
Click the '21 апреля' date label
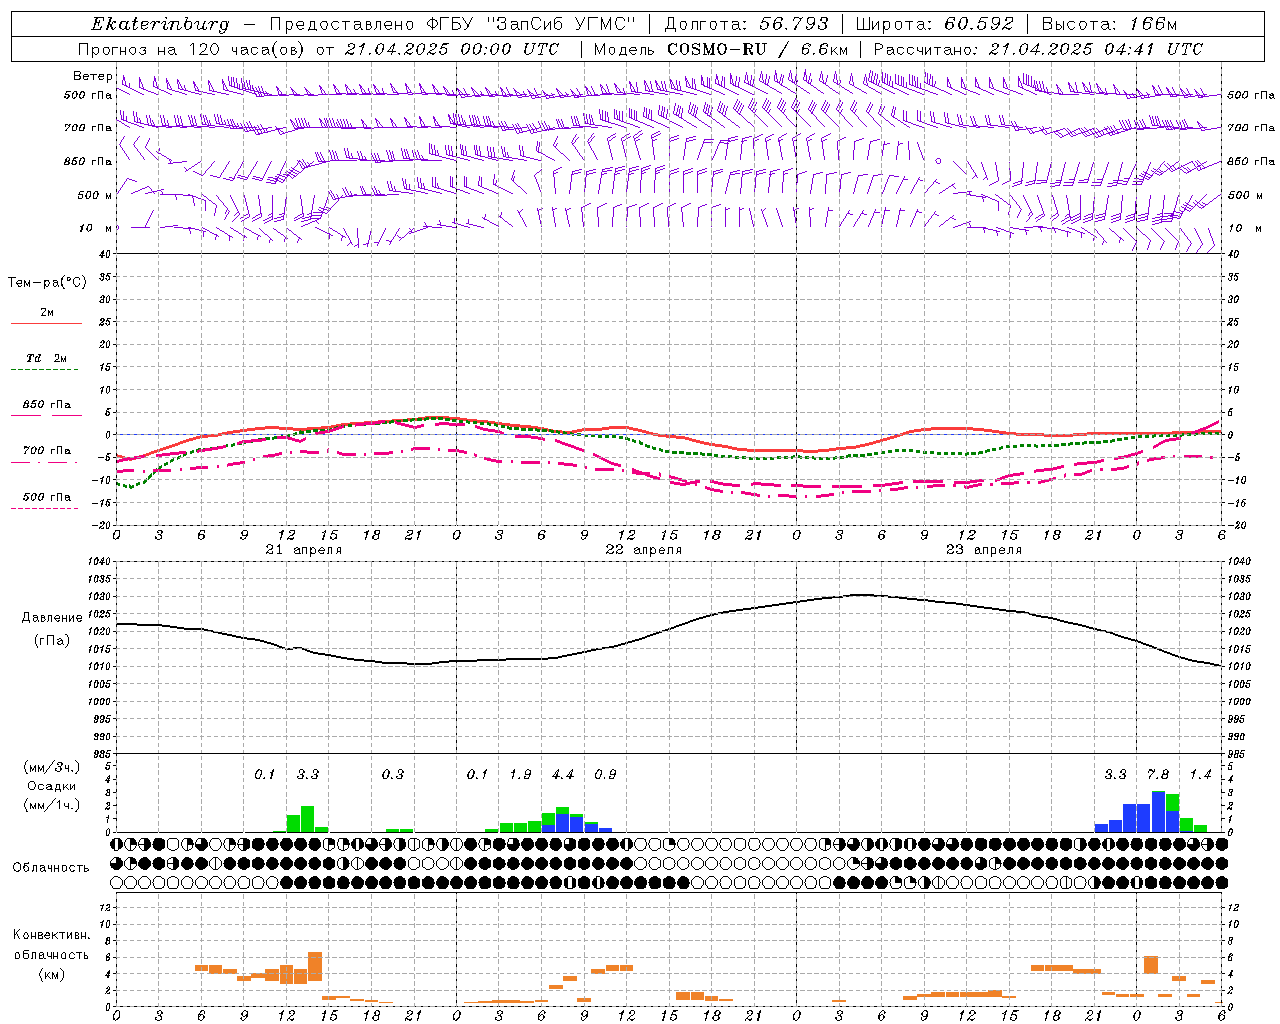coord(304,550)
